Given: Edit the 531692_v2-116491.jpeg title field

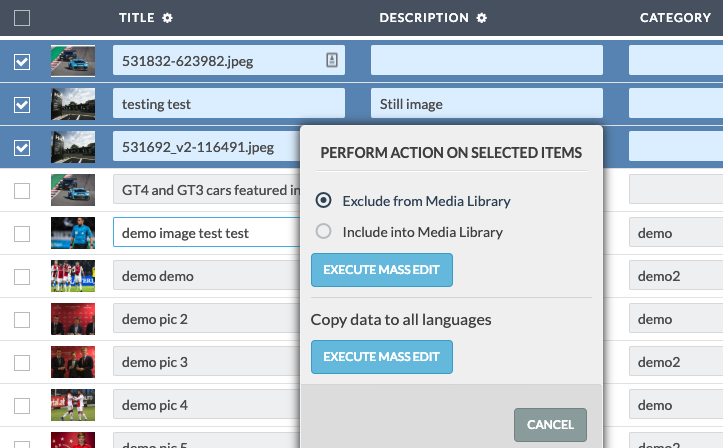Looking at the screenshot, I should 207,147.
